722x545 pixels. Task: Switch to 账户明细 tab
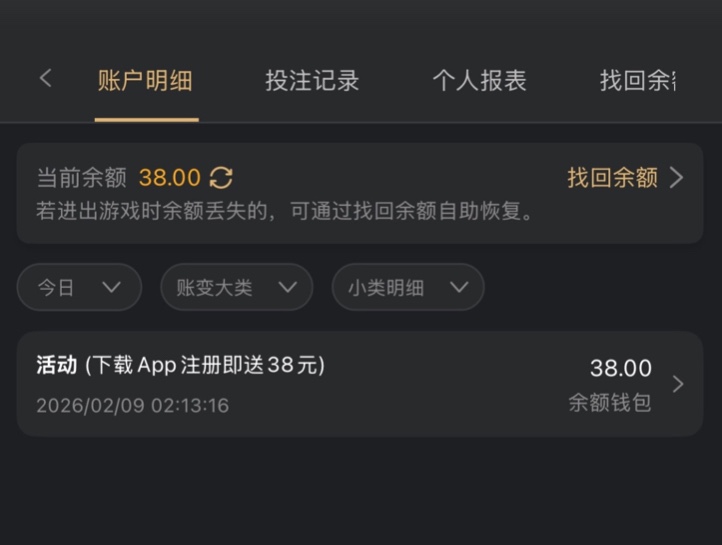coord(145,81)
